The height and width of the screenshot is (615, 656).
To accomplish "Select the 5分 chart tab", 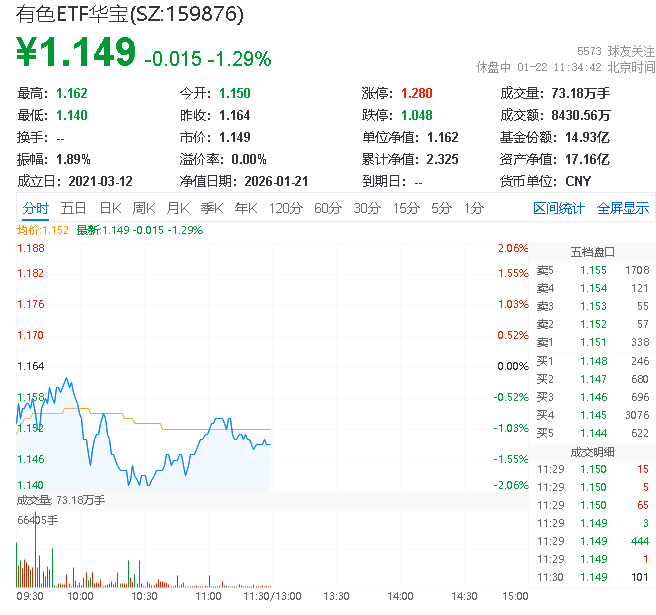I will point(441,208).
